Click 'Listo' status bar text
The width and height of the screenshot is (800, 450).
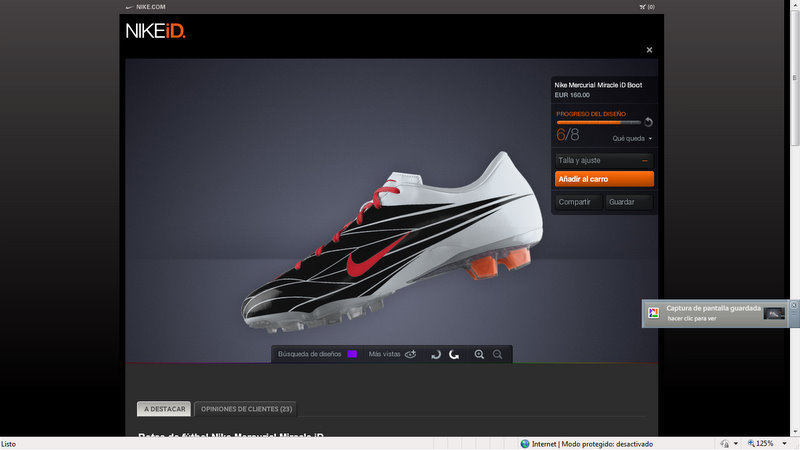coord(9,444)
